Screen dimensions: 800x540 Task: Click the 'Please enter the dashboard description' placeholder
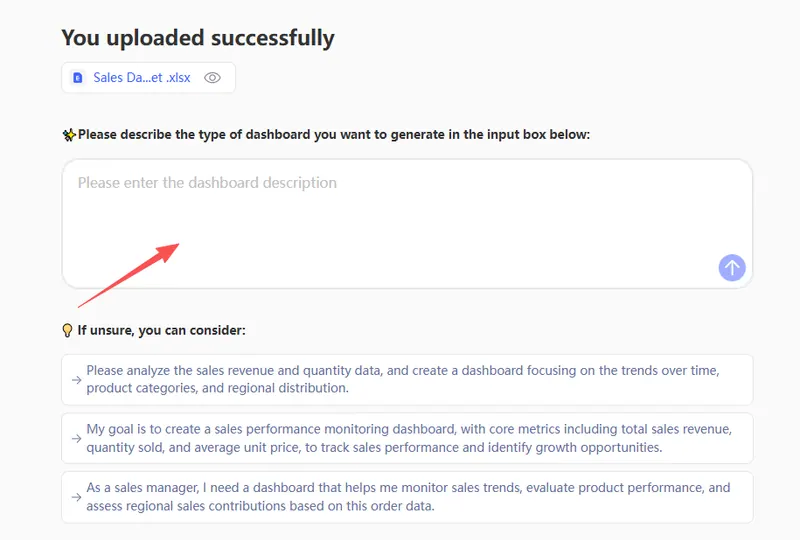207,183
